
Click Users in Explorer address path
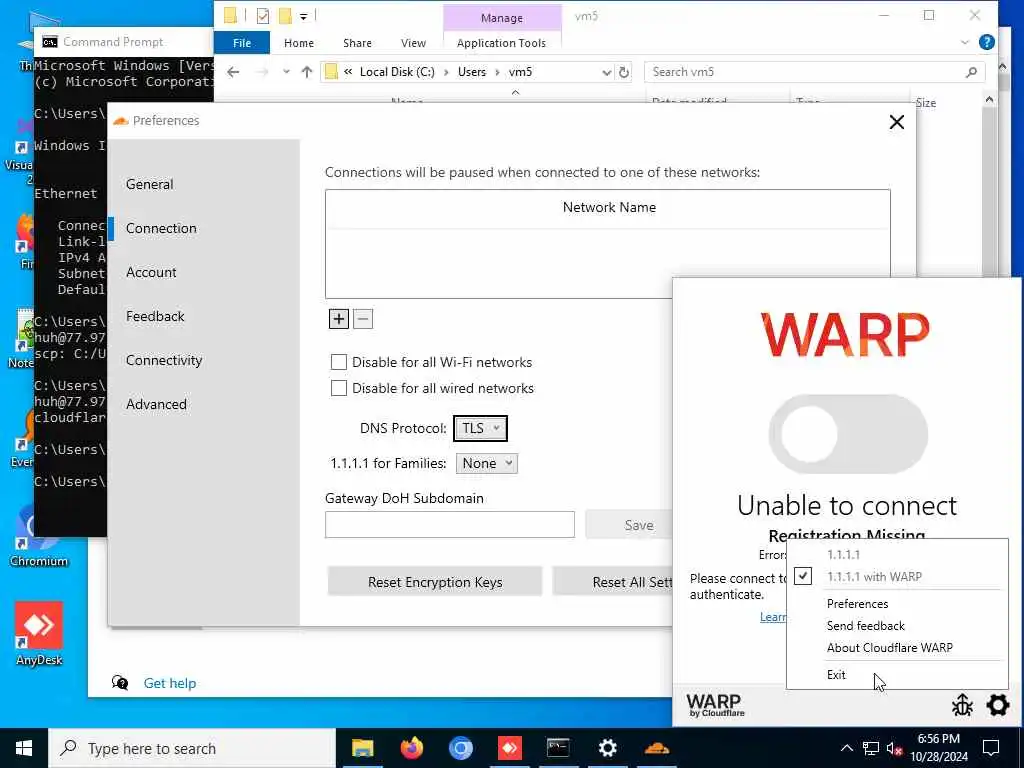click(x=472, y=72)
